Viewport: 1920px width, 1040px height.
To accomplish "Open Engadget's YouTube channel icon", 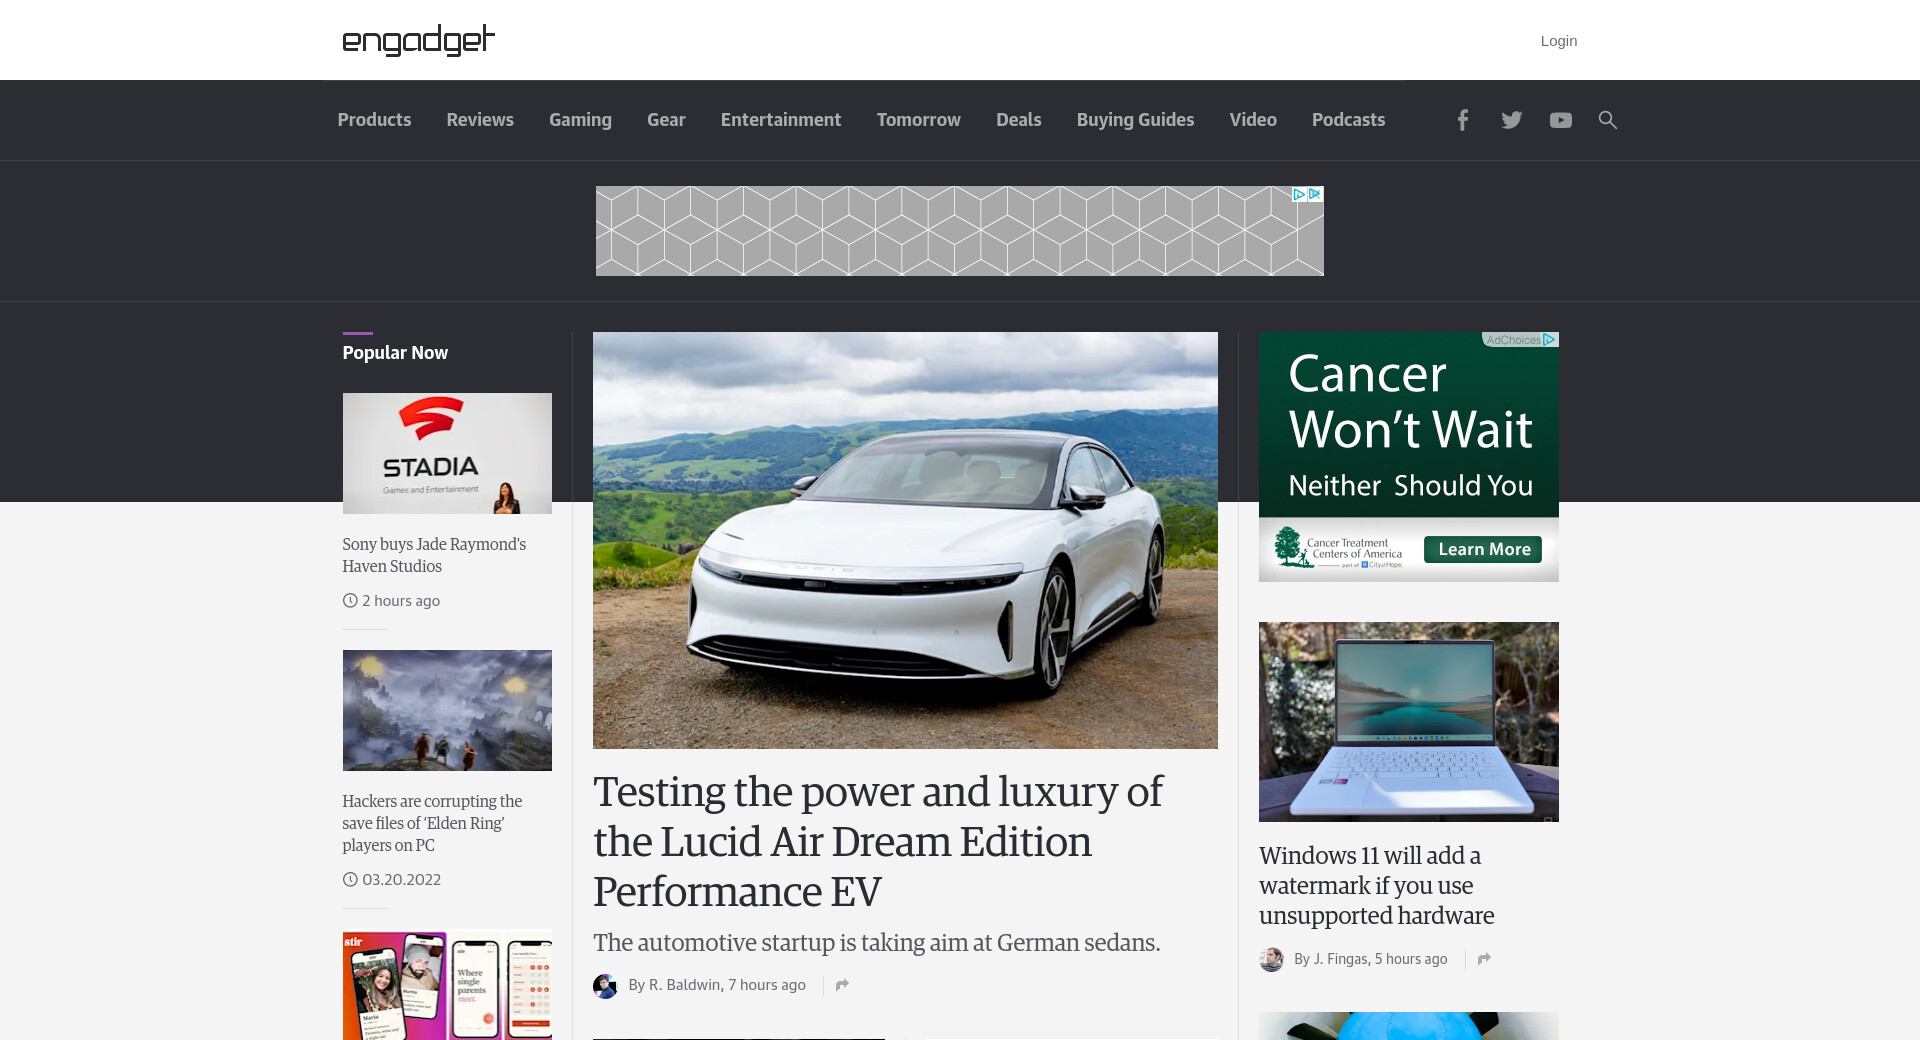I will coord(1560,120).
